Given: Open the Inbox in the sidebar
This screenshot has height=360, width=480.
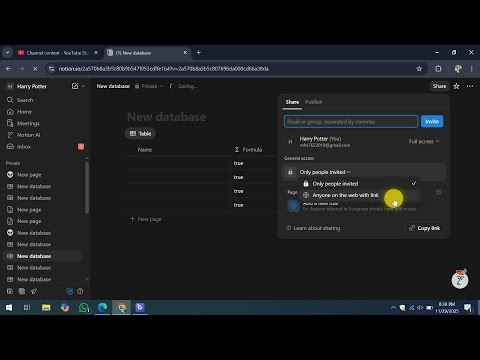Looking at the screenshot, I should coord(24,147).
